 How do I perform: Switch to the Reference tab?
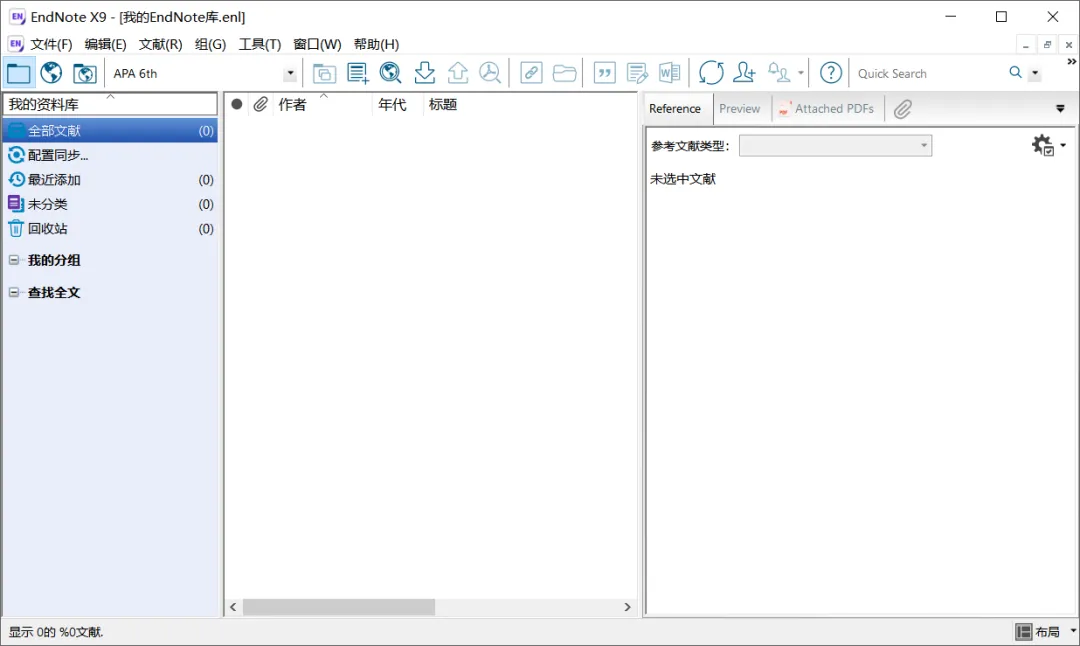click(674, 109)
